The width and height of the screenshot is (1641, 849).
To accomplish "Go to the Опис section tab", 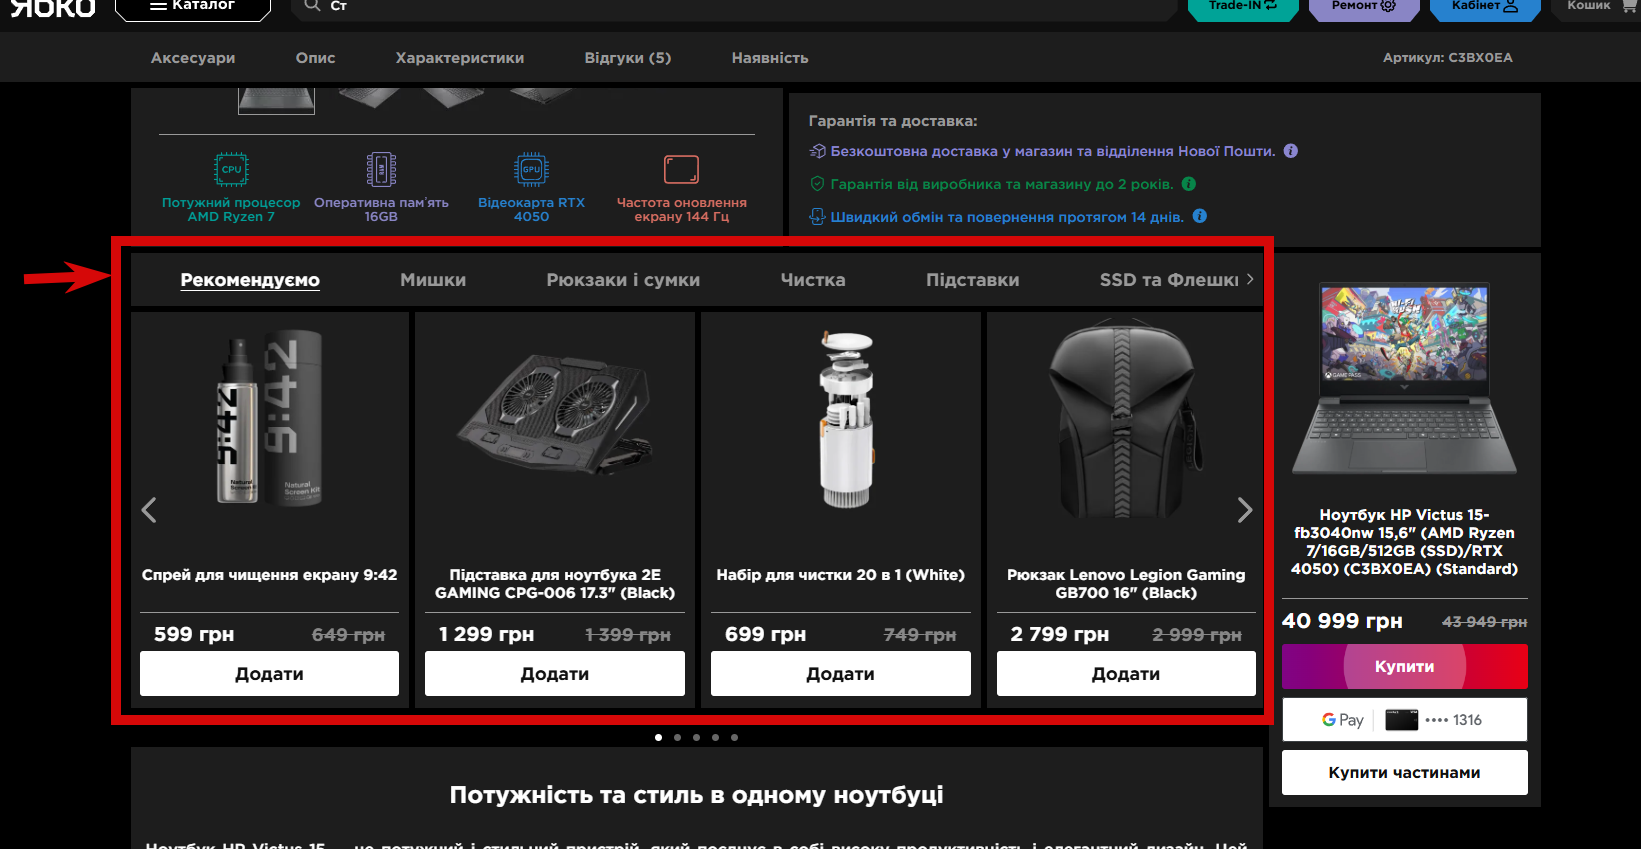I will click(x=316, y=58).
